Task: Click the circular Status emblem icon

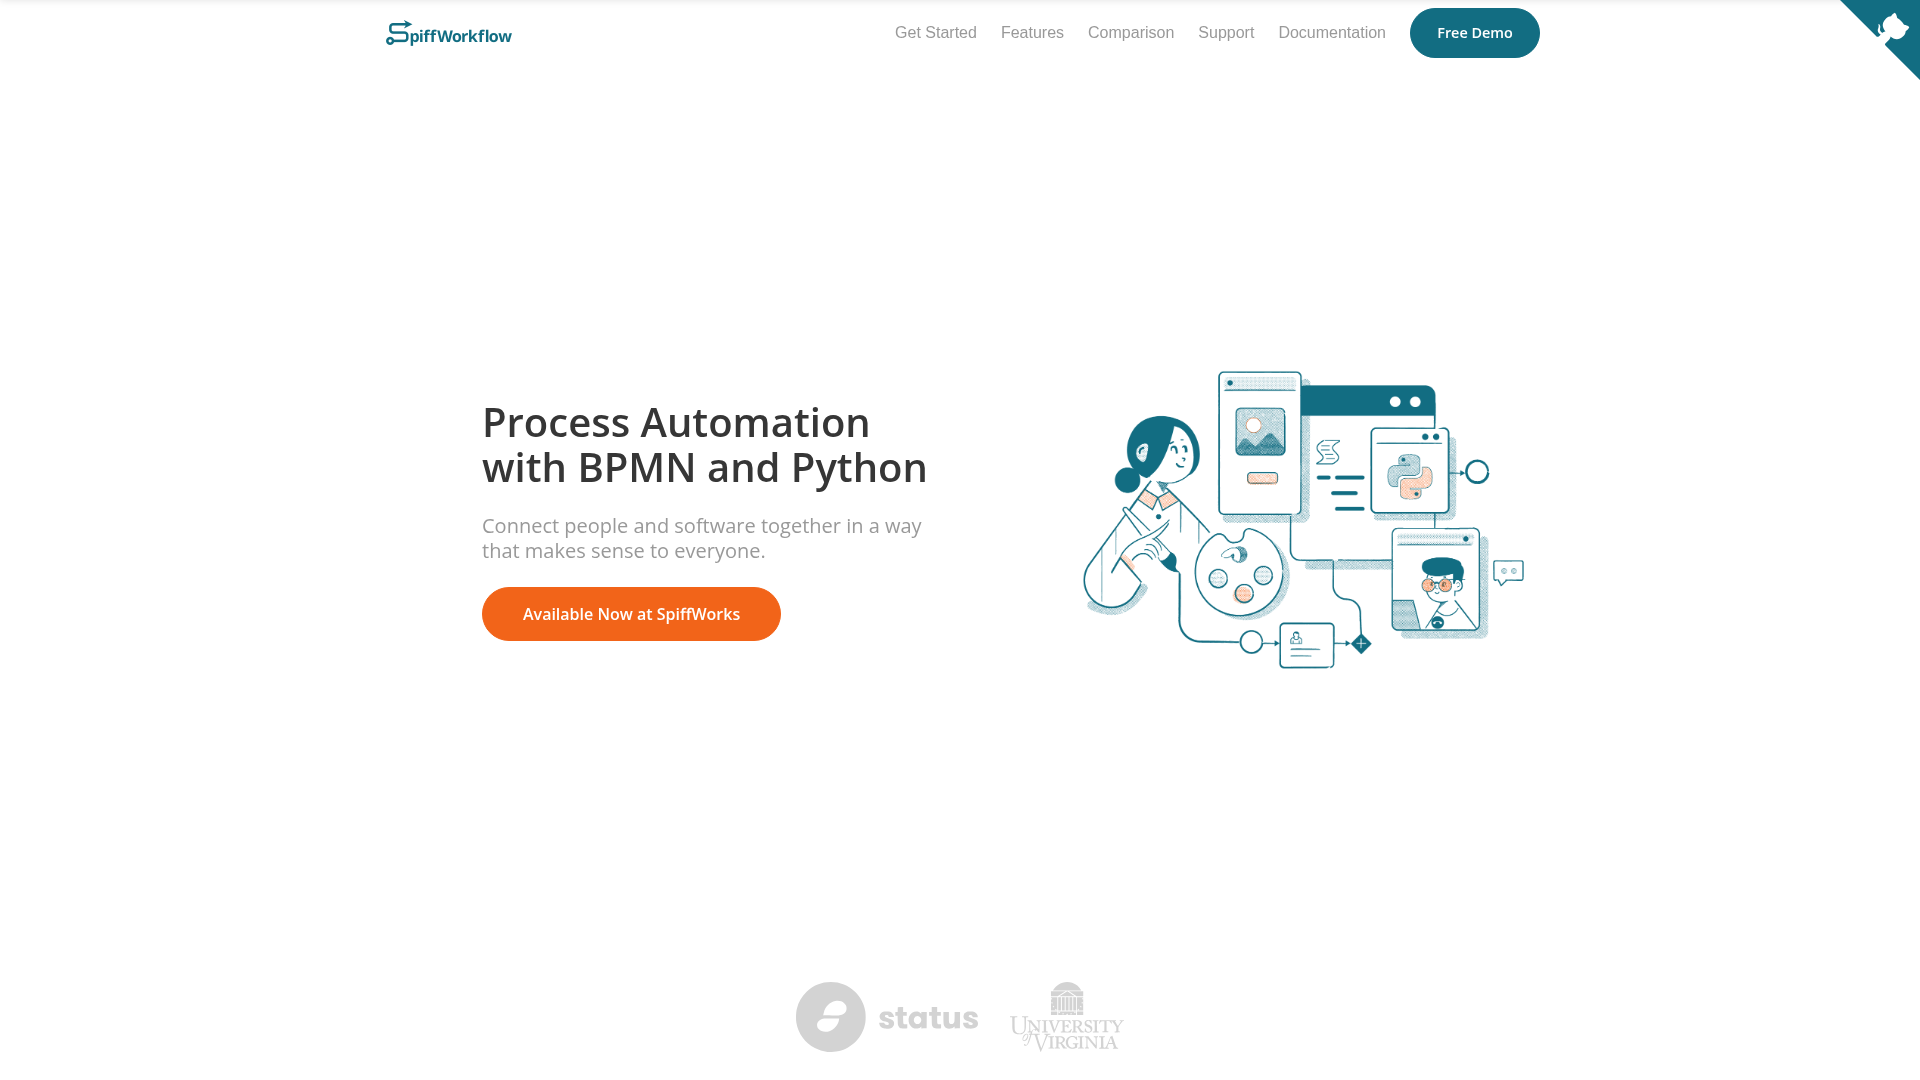Action: (830, 1016)
